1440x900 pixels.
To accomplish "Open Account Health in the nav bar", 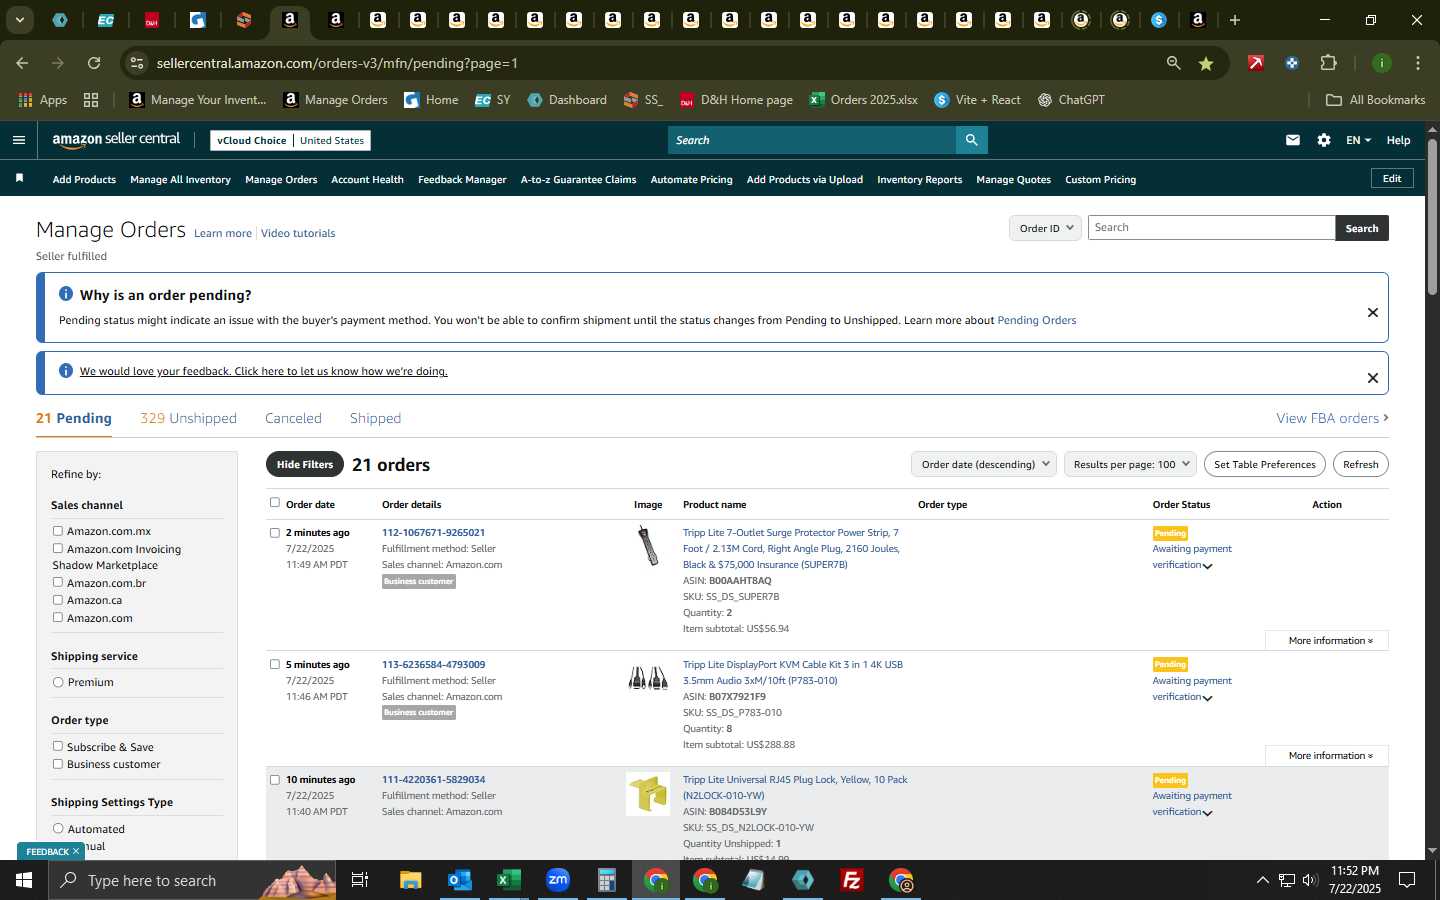I will click(x=367, y=179).
